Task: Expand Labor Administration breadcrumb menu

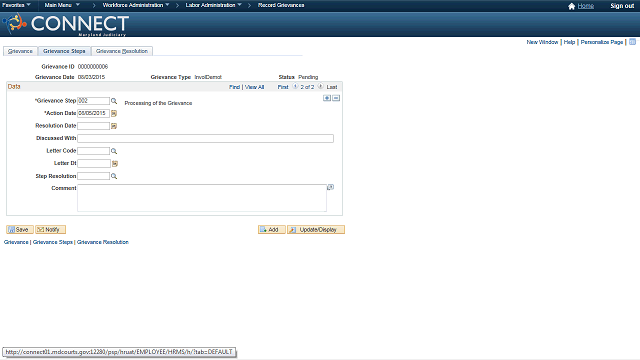Action: click(x=213, y=5)
